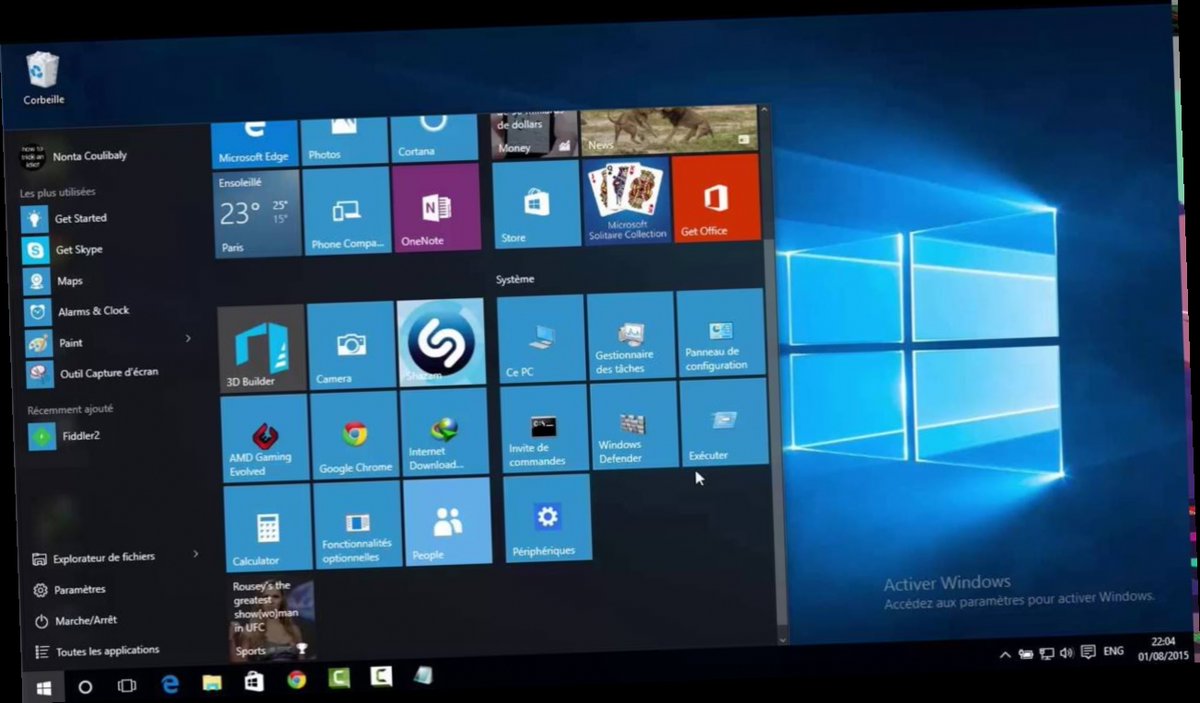Expand the Explorateur de fichiers submenu arrow

[x=195, y=556]
